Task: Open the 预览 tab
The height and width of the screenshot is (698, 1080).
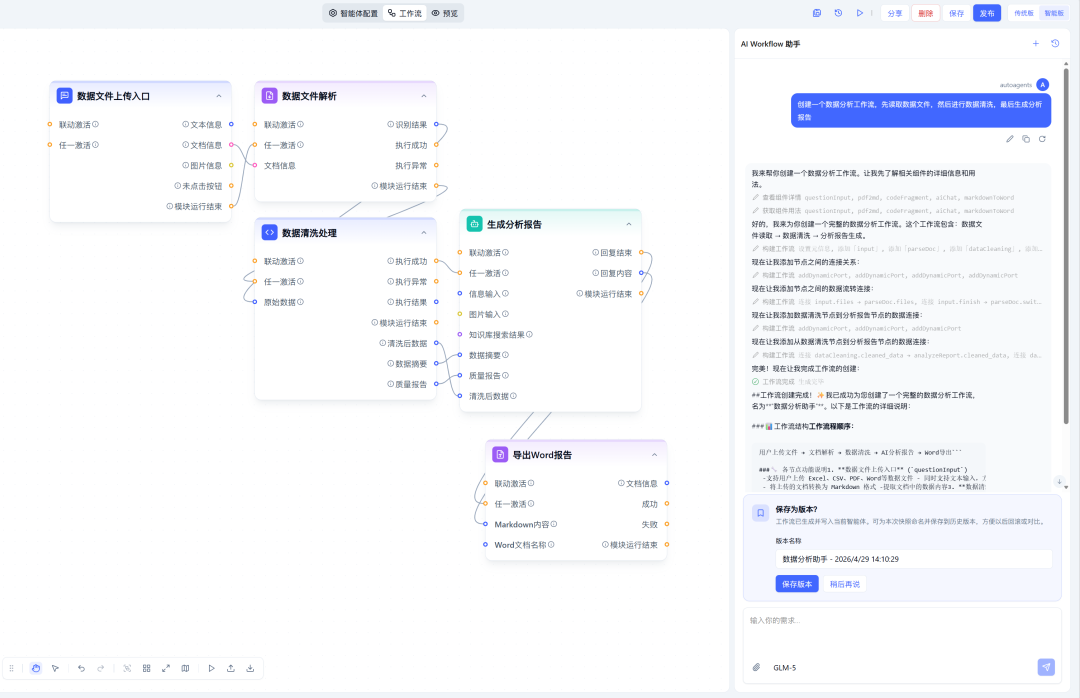Action: 444,13
